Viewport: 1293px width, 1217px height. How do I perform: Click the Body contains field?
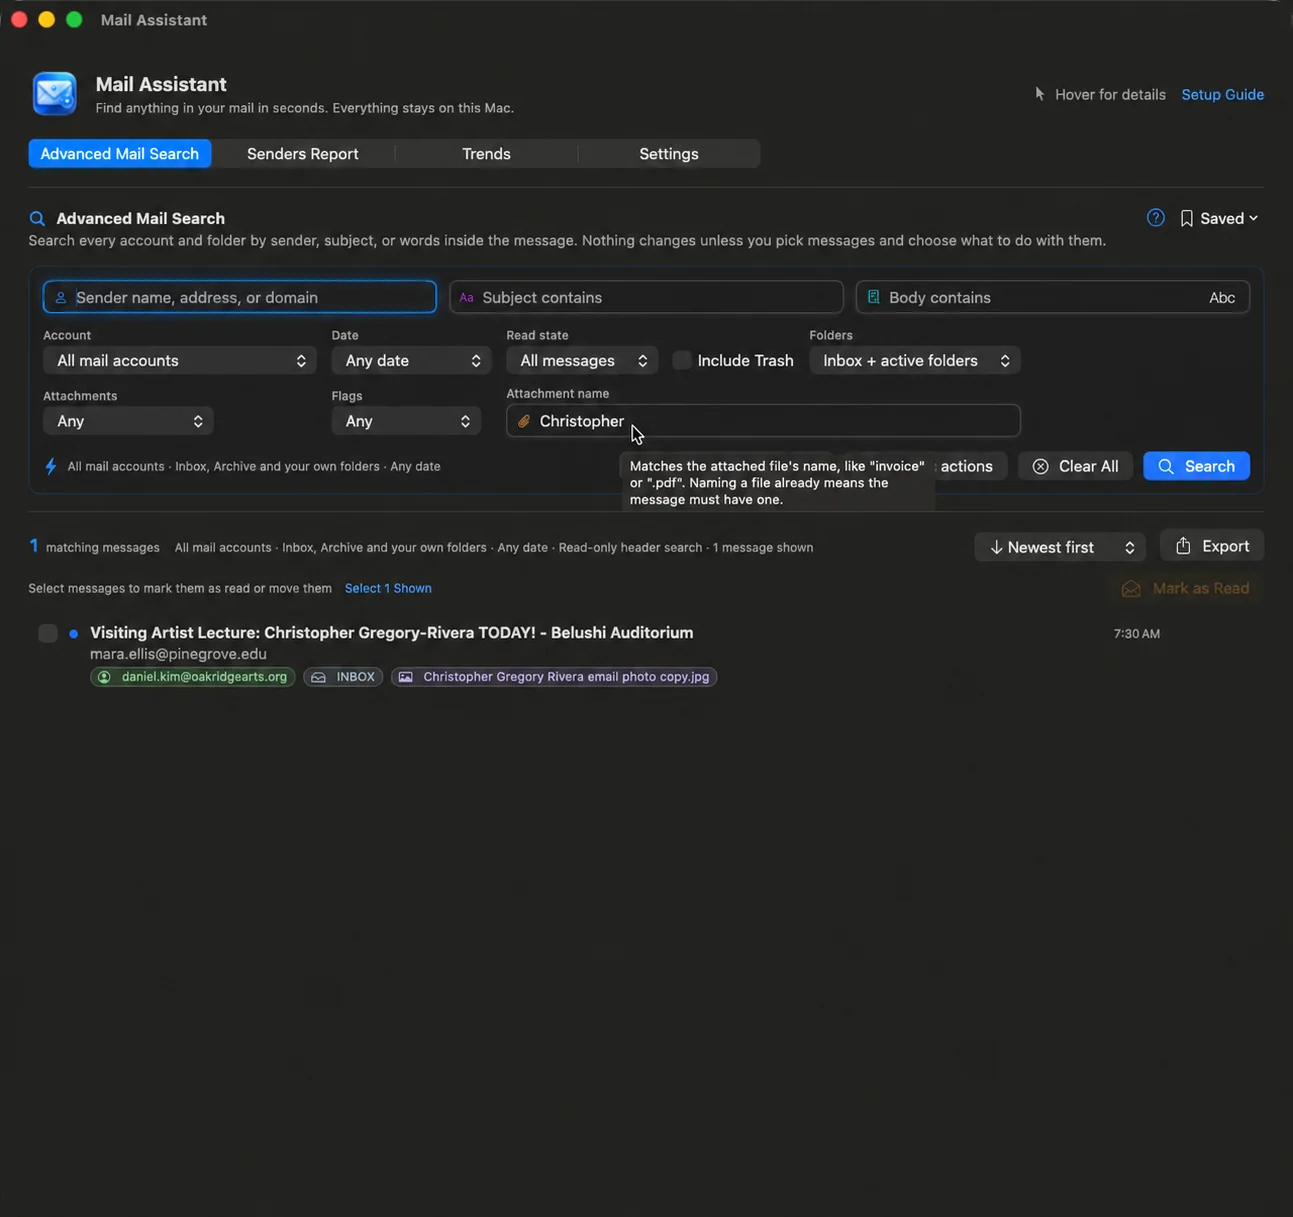point(1053,297)
